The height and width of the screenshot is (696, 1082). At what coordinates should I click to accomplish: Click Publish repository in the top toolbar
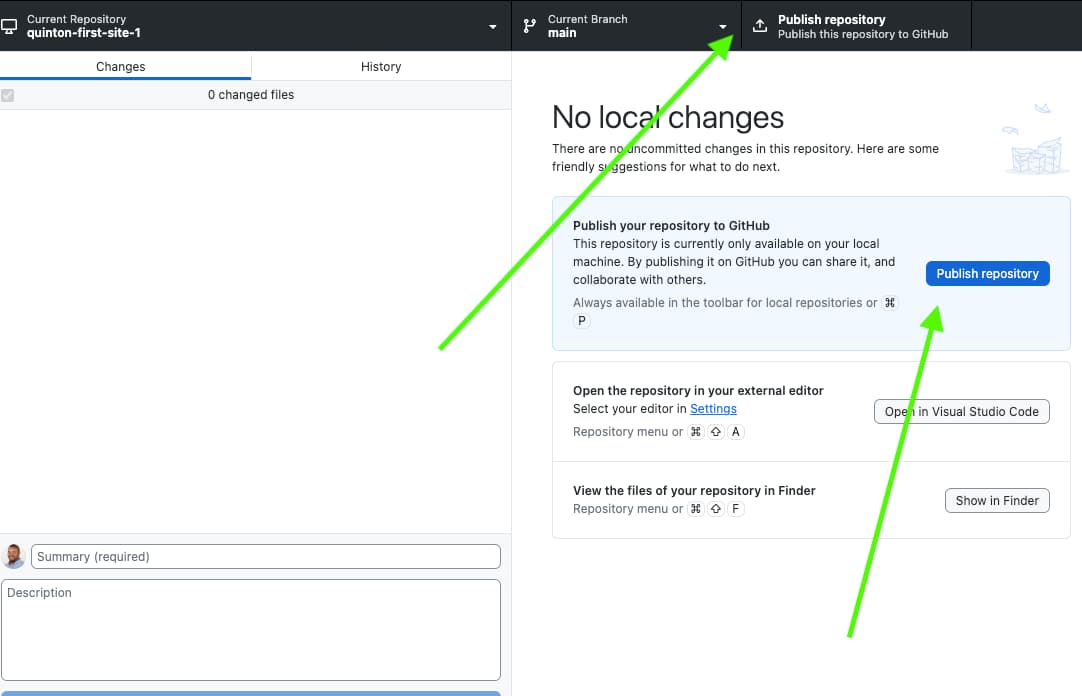coord(856,26)
